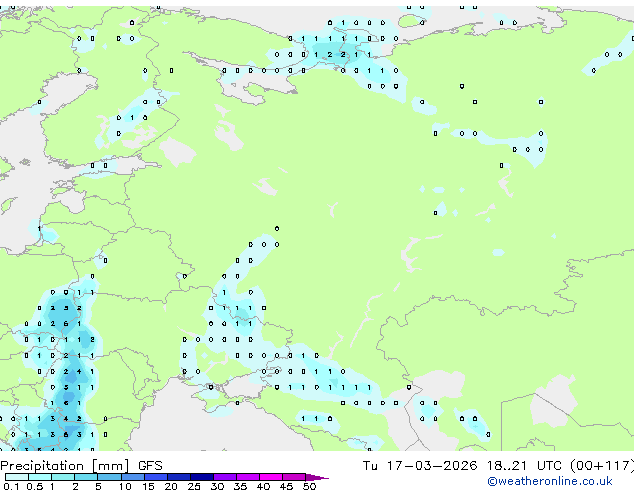
Task: Click the 20–25 mm legend color swatch
Action: (179, 477)
